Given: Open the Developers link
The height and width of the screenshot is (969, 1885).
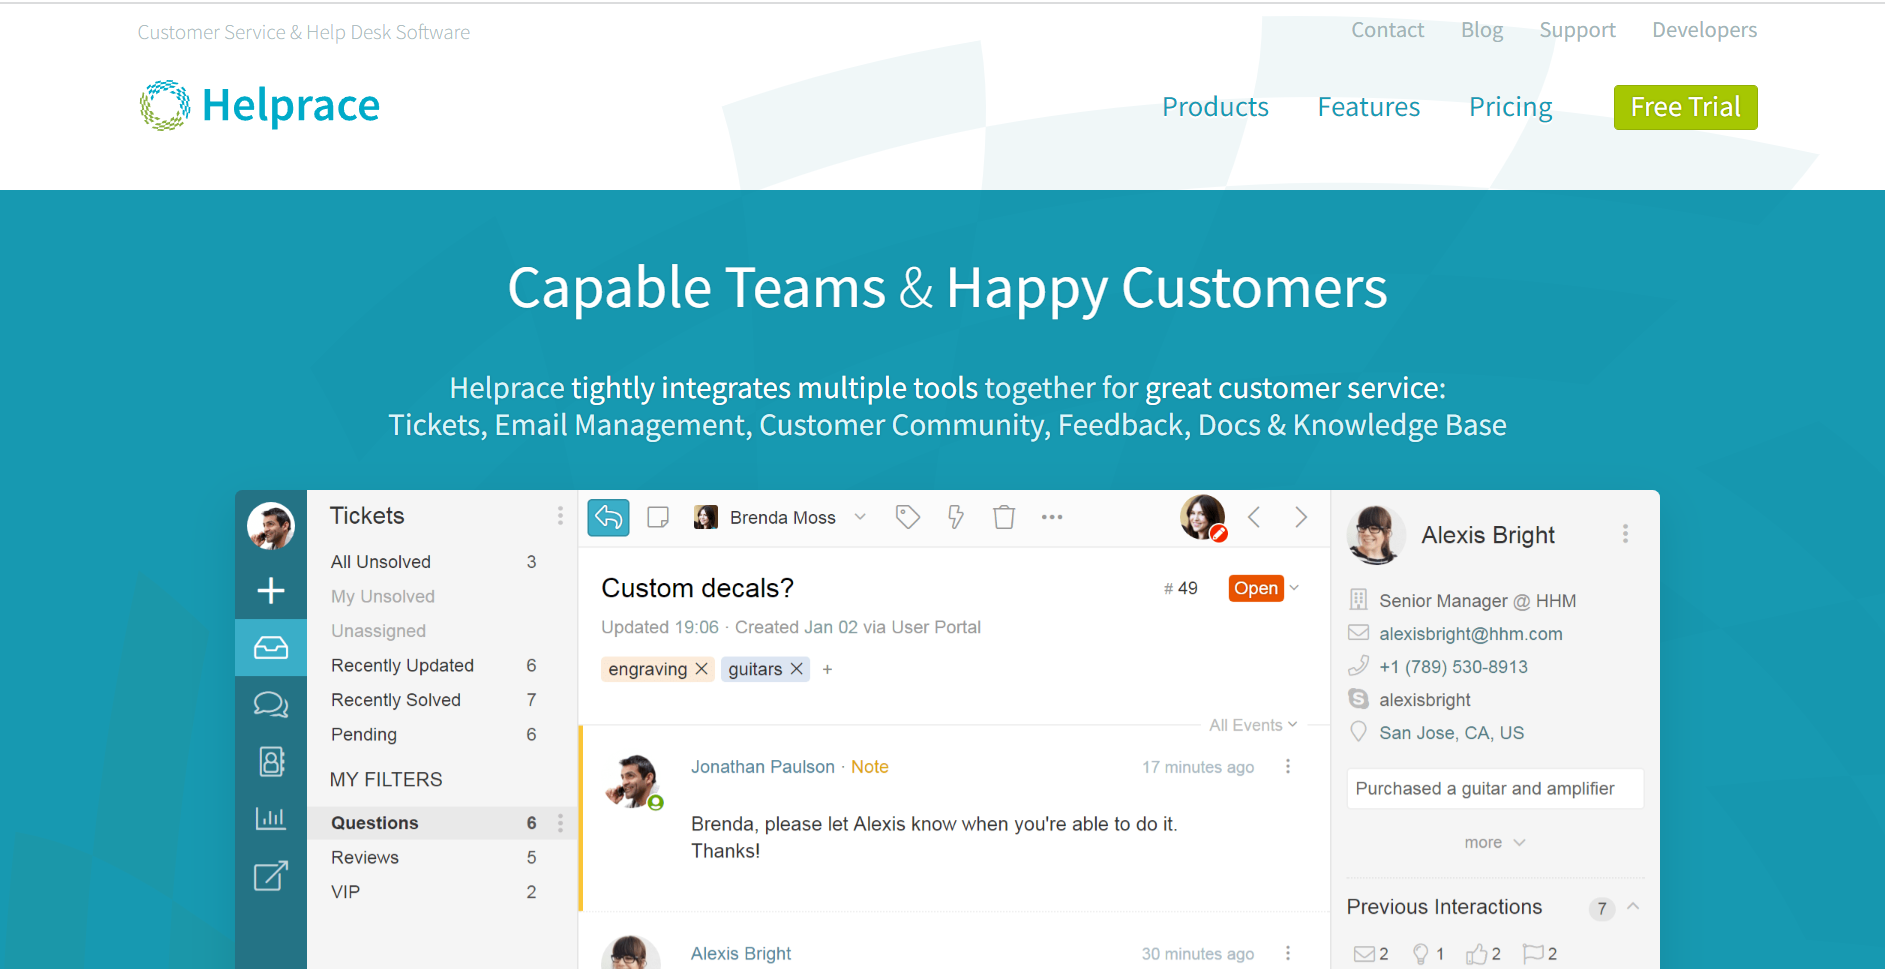Looking at the screenshot, I should click(x=1704, y=30).
